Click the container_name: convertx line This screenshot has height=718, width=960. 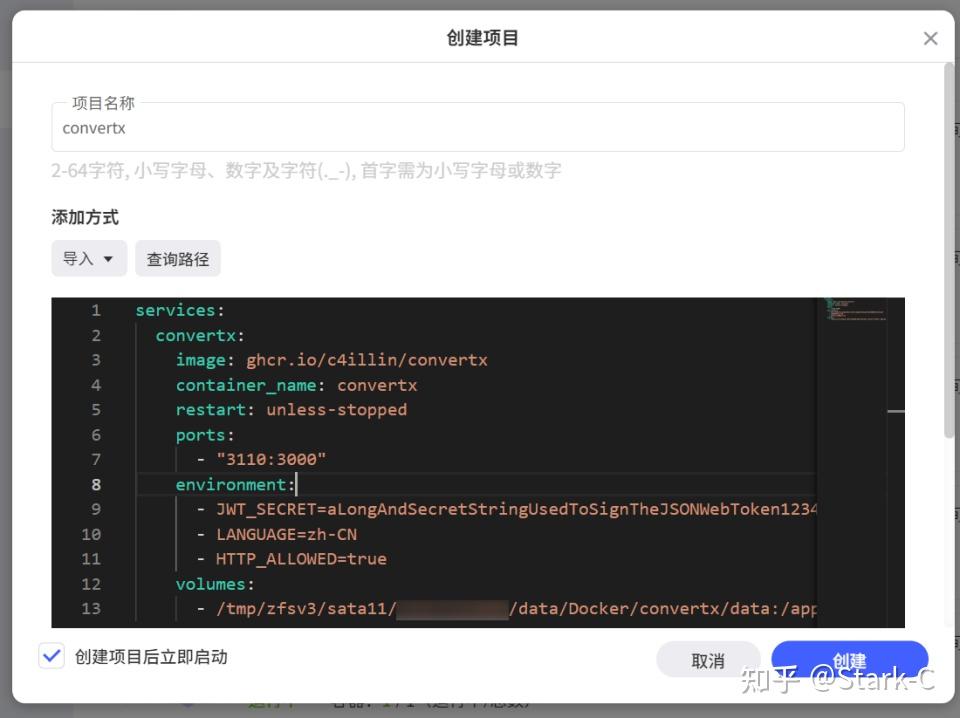coord(296,385)
